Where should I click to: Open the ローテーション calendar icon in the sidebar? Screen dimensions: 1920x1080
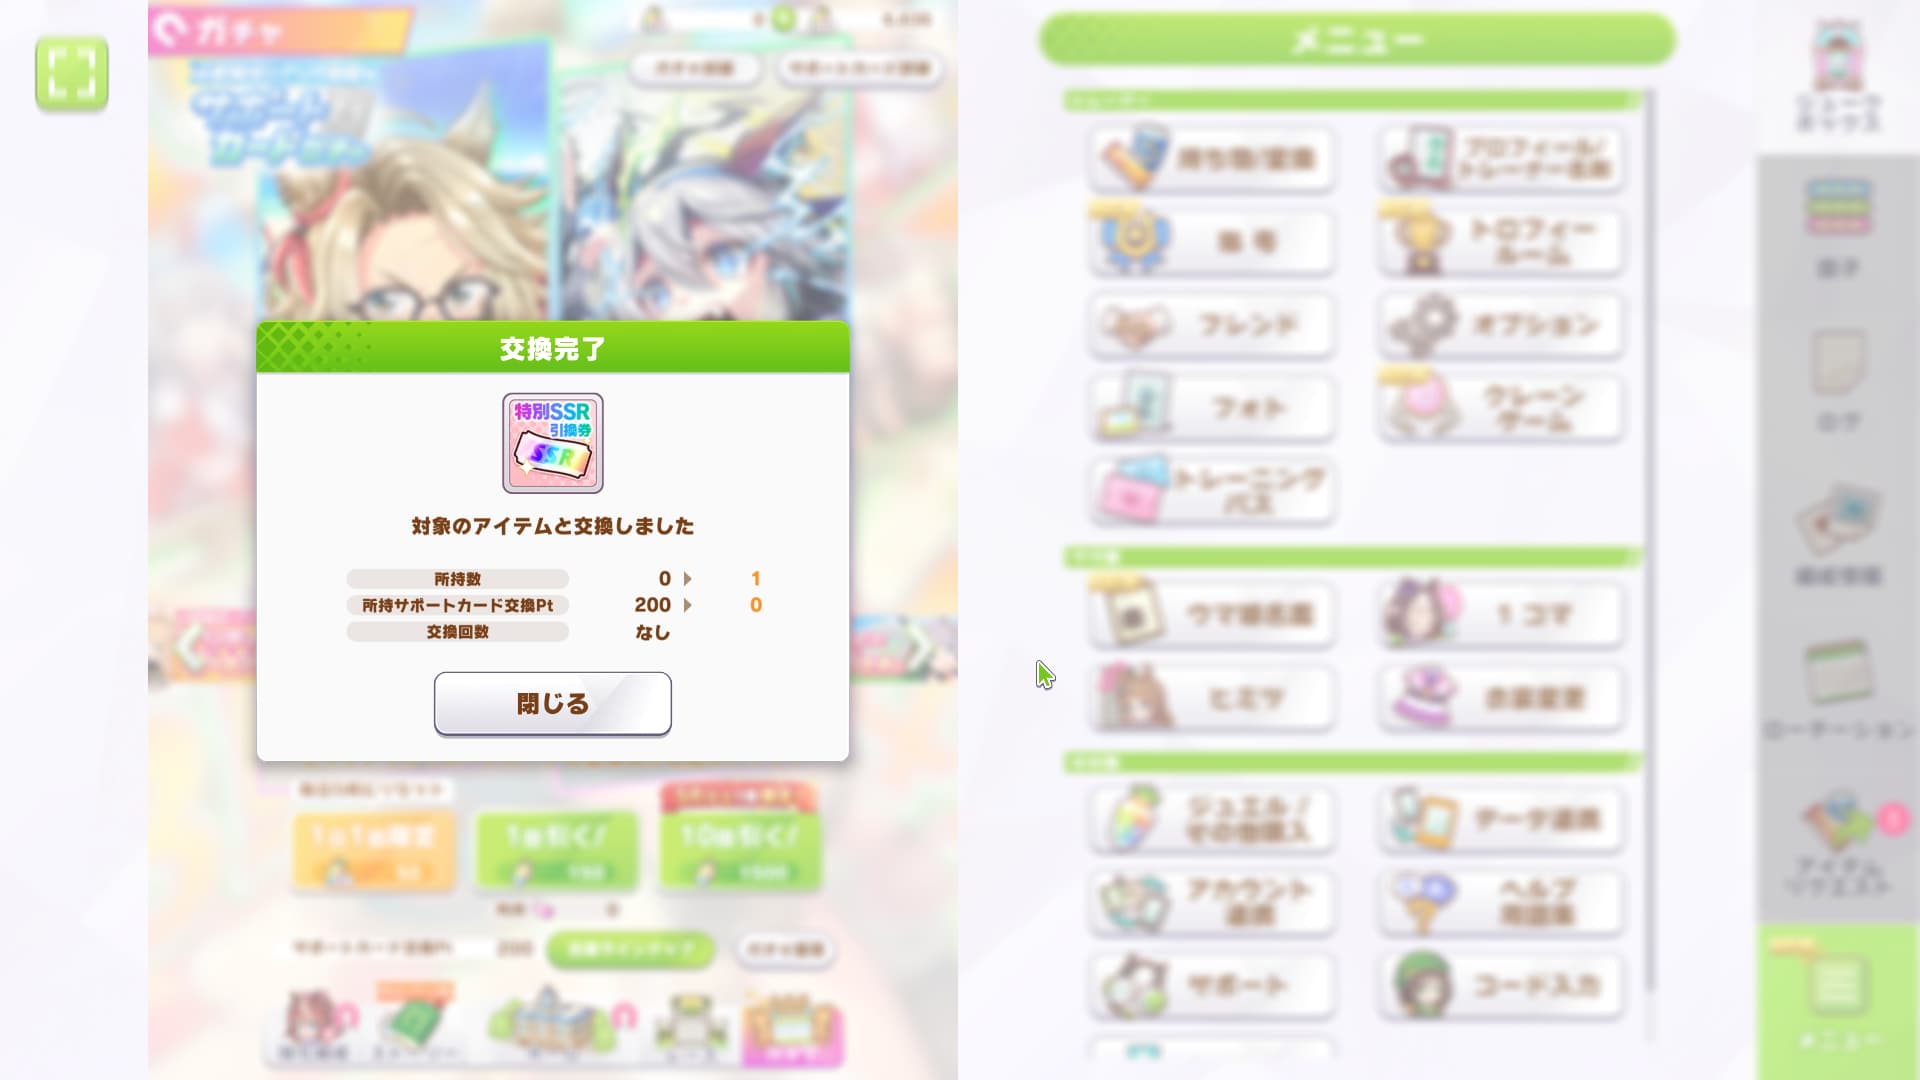(1838, 690)
